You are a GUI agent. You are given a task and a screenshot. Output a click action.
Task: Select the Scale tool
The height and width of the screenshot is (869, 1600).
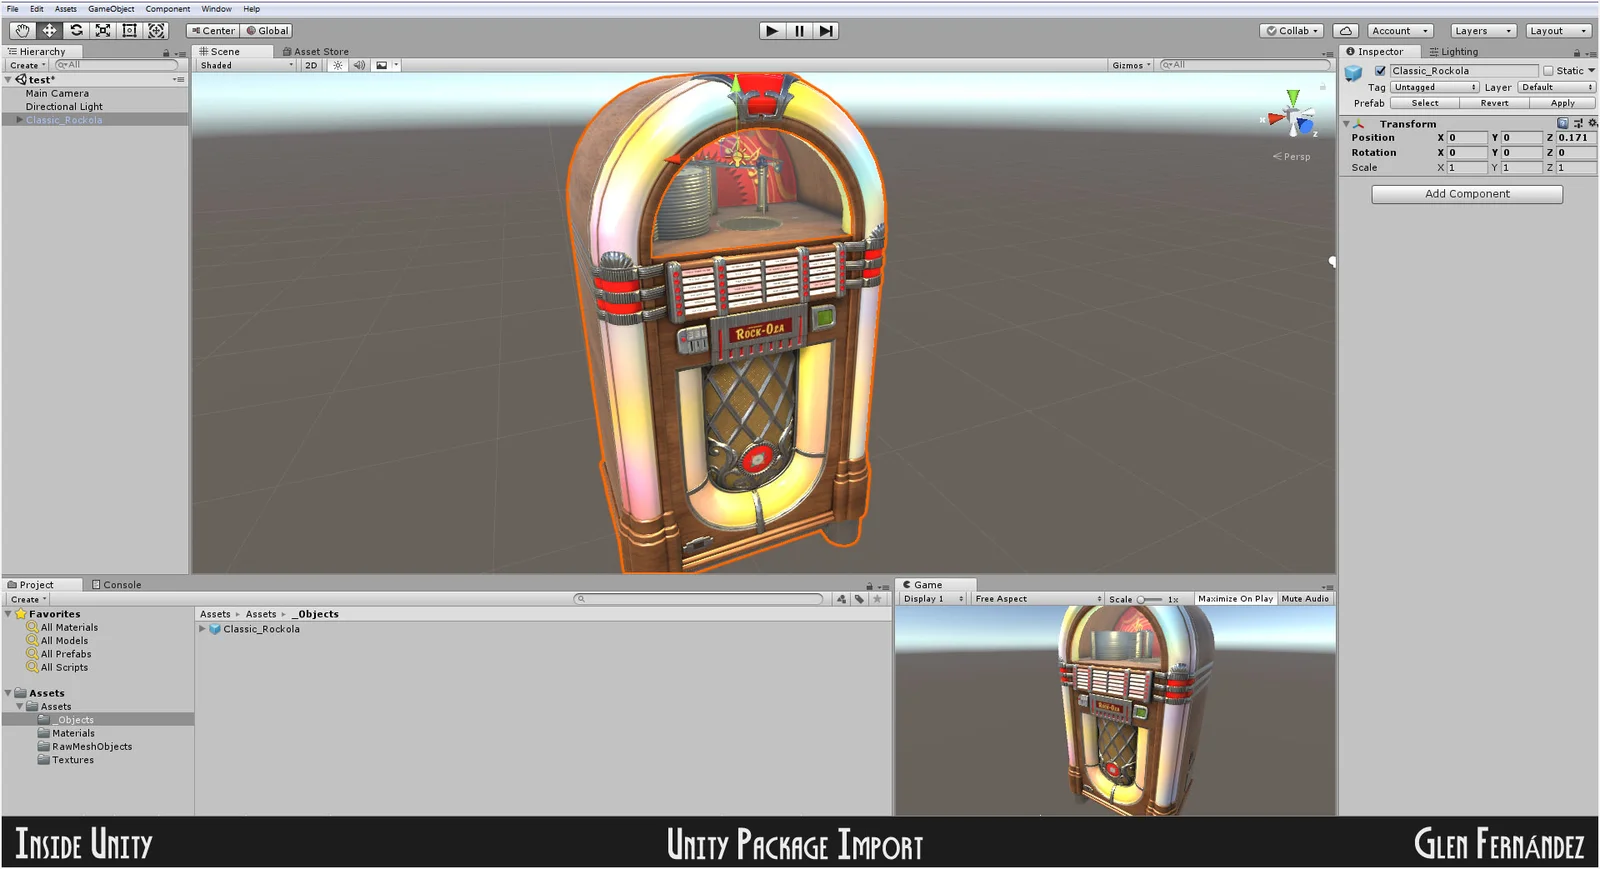pos(103,31)
